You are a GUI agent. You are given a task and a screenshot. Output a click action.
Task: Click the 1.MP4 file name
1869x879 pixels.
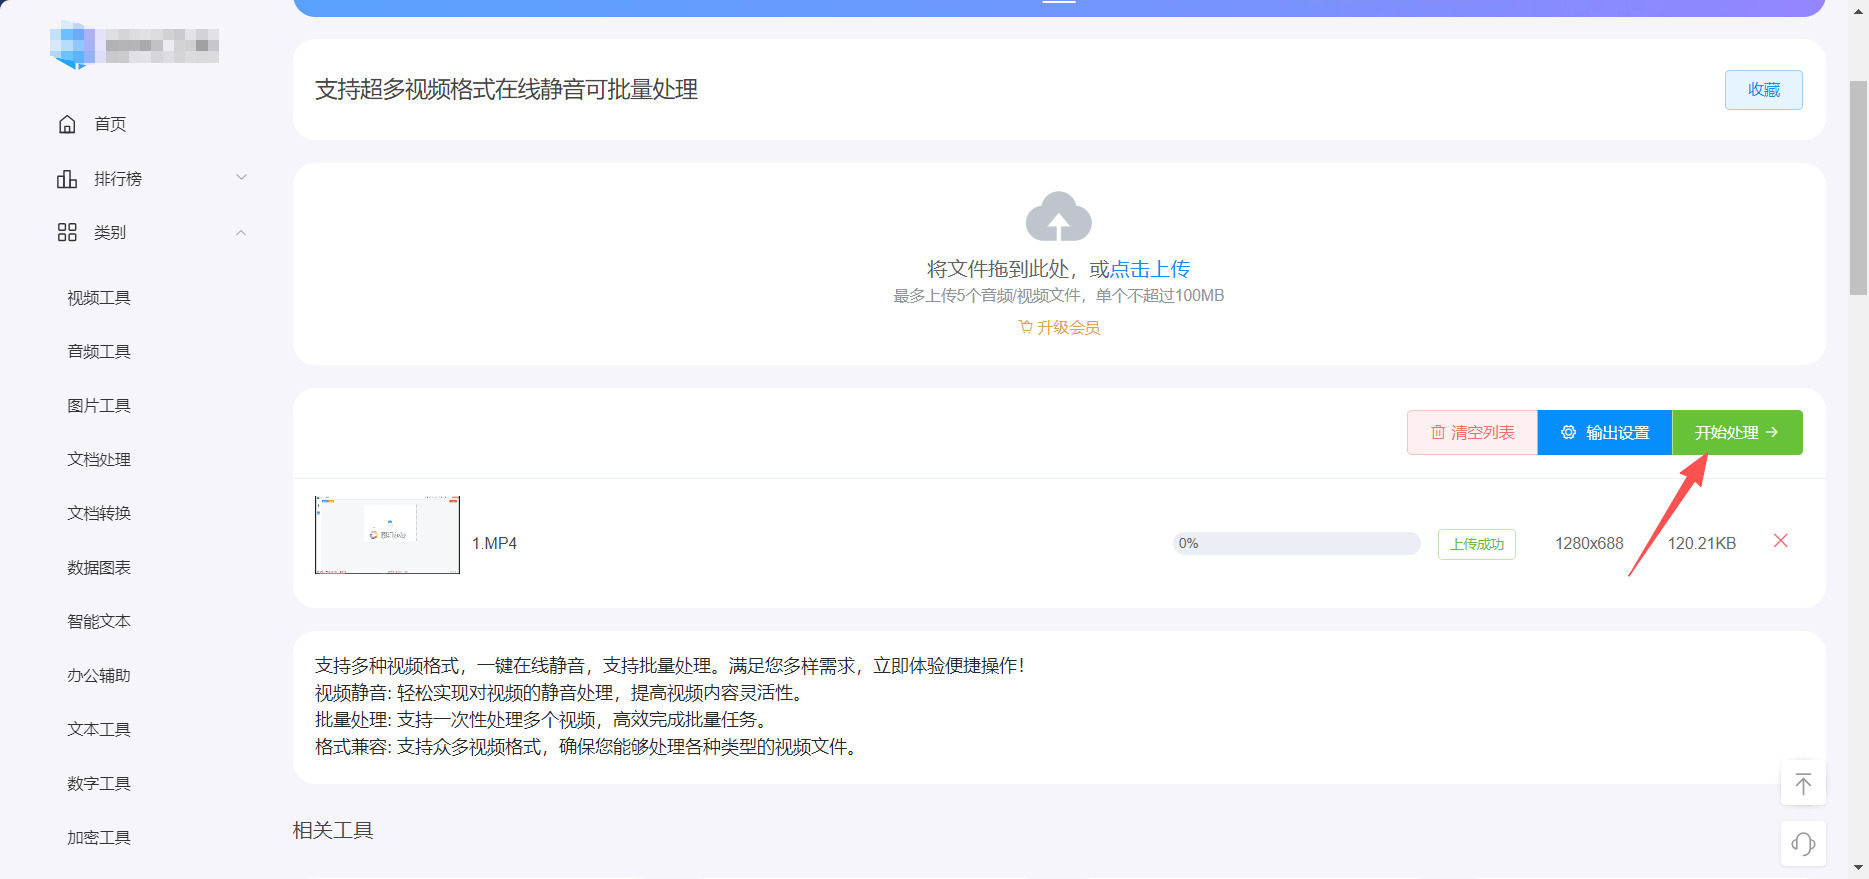494,543
